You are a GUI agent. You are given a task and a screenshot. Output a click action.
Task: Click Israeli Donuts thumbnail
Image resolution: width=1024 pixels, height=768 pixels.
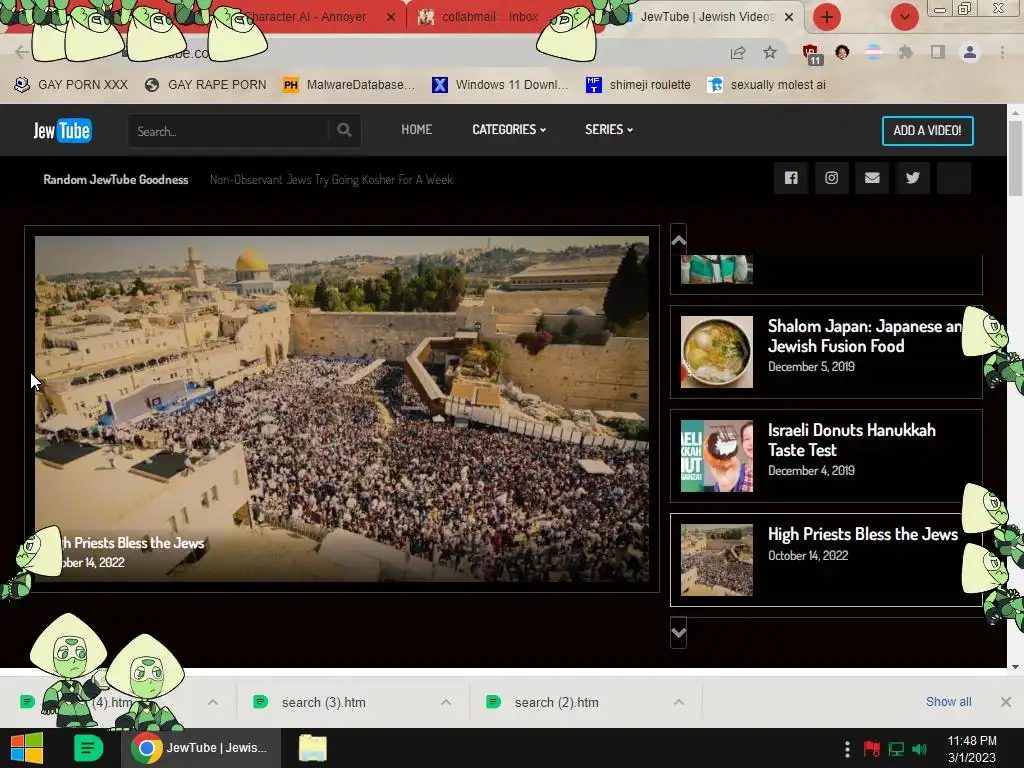[x=716, y=456]
